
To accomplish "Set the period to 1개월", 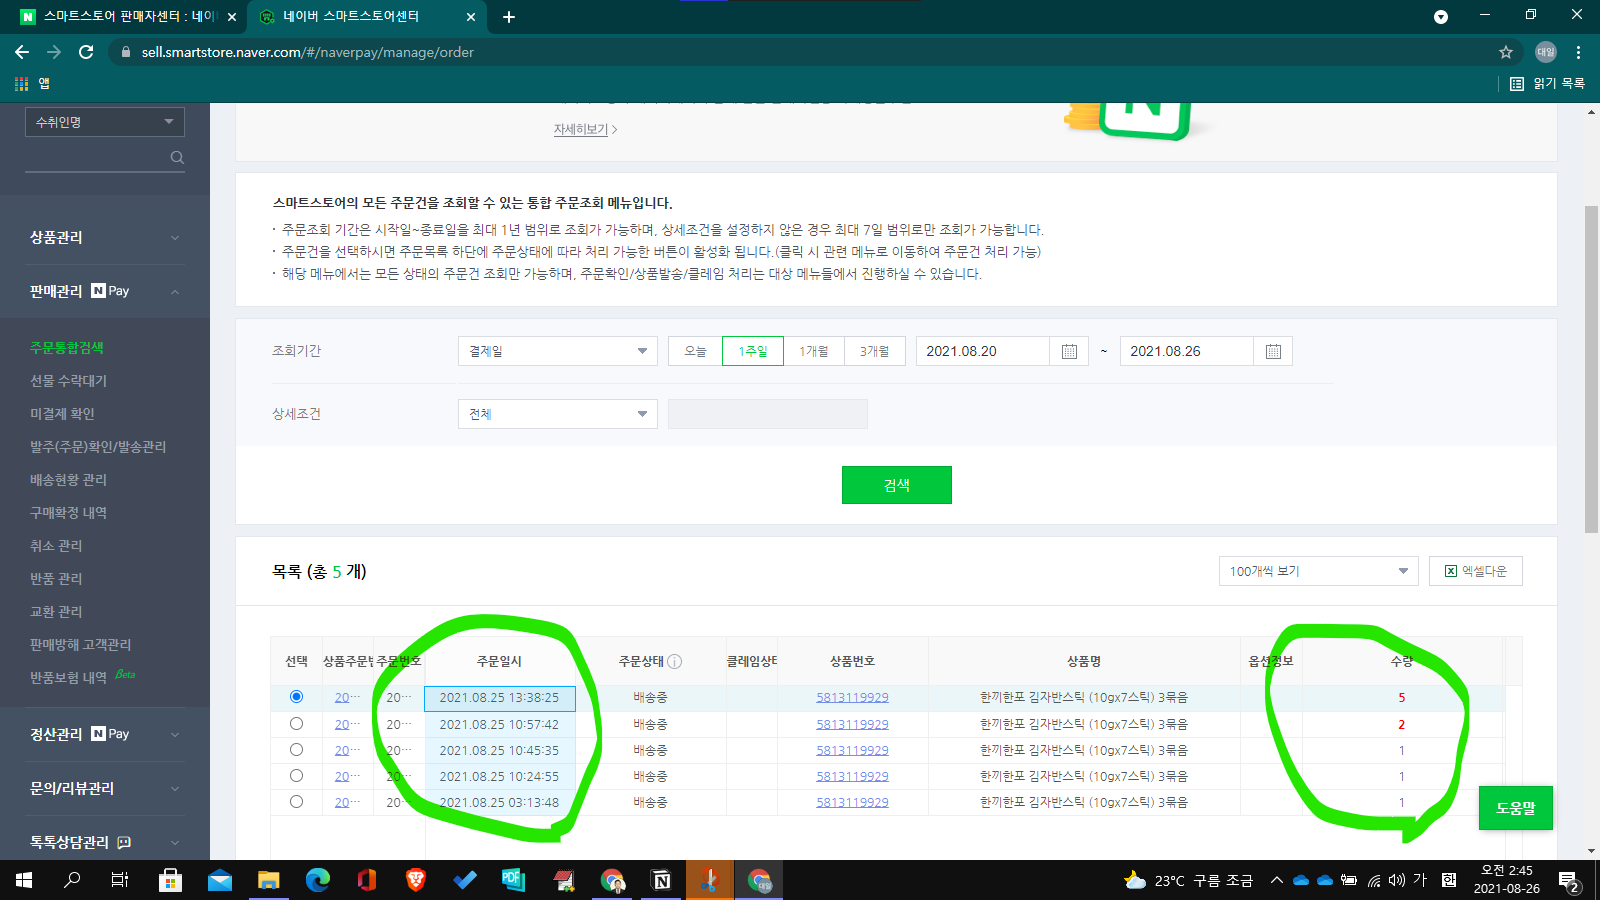I will coord(814,351).
